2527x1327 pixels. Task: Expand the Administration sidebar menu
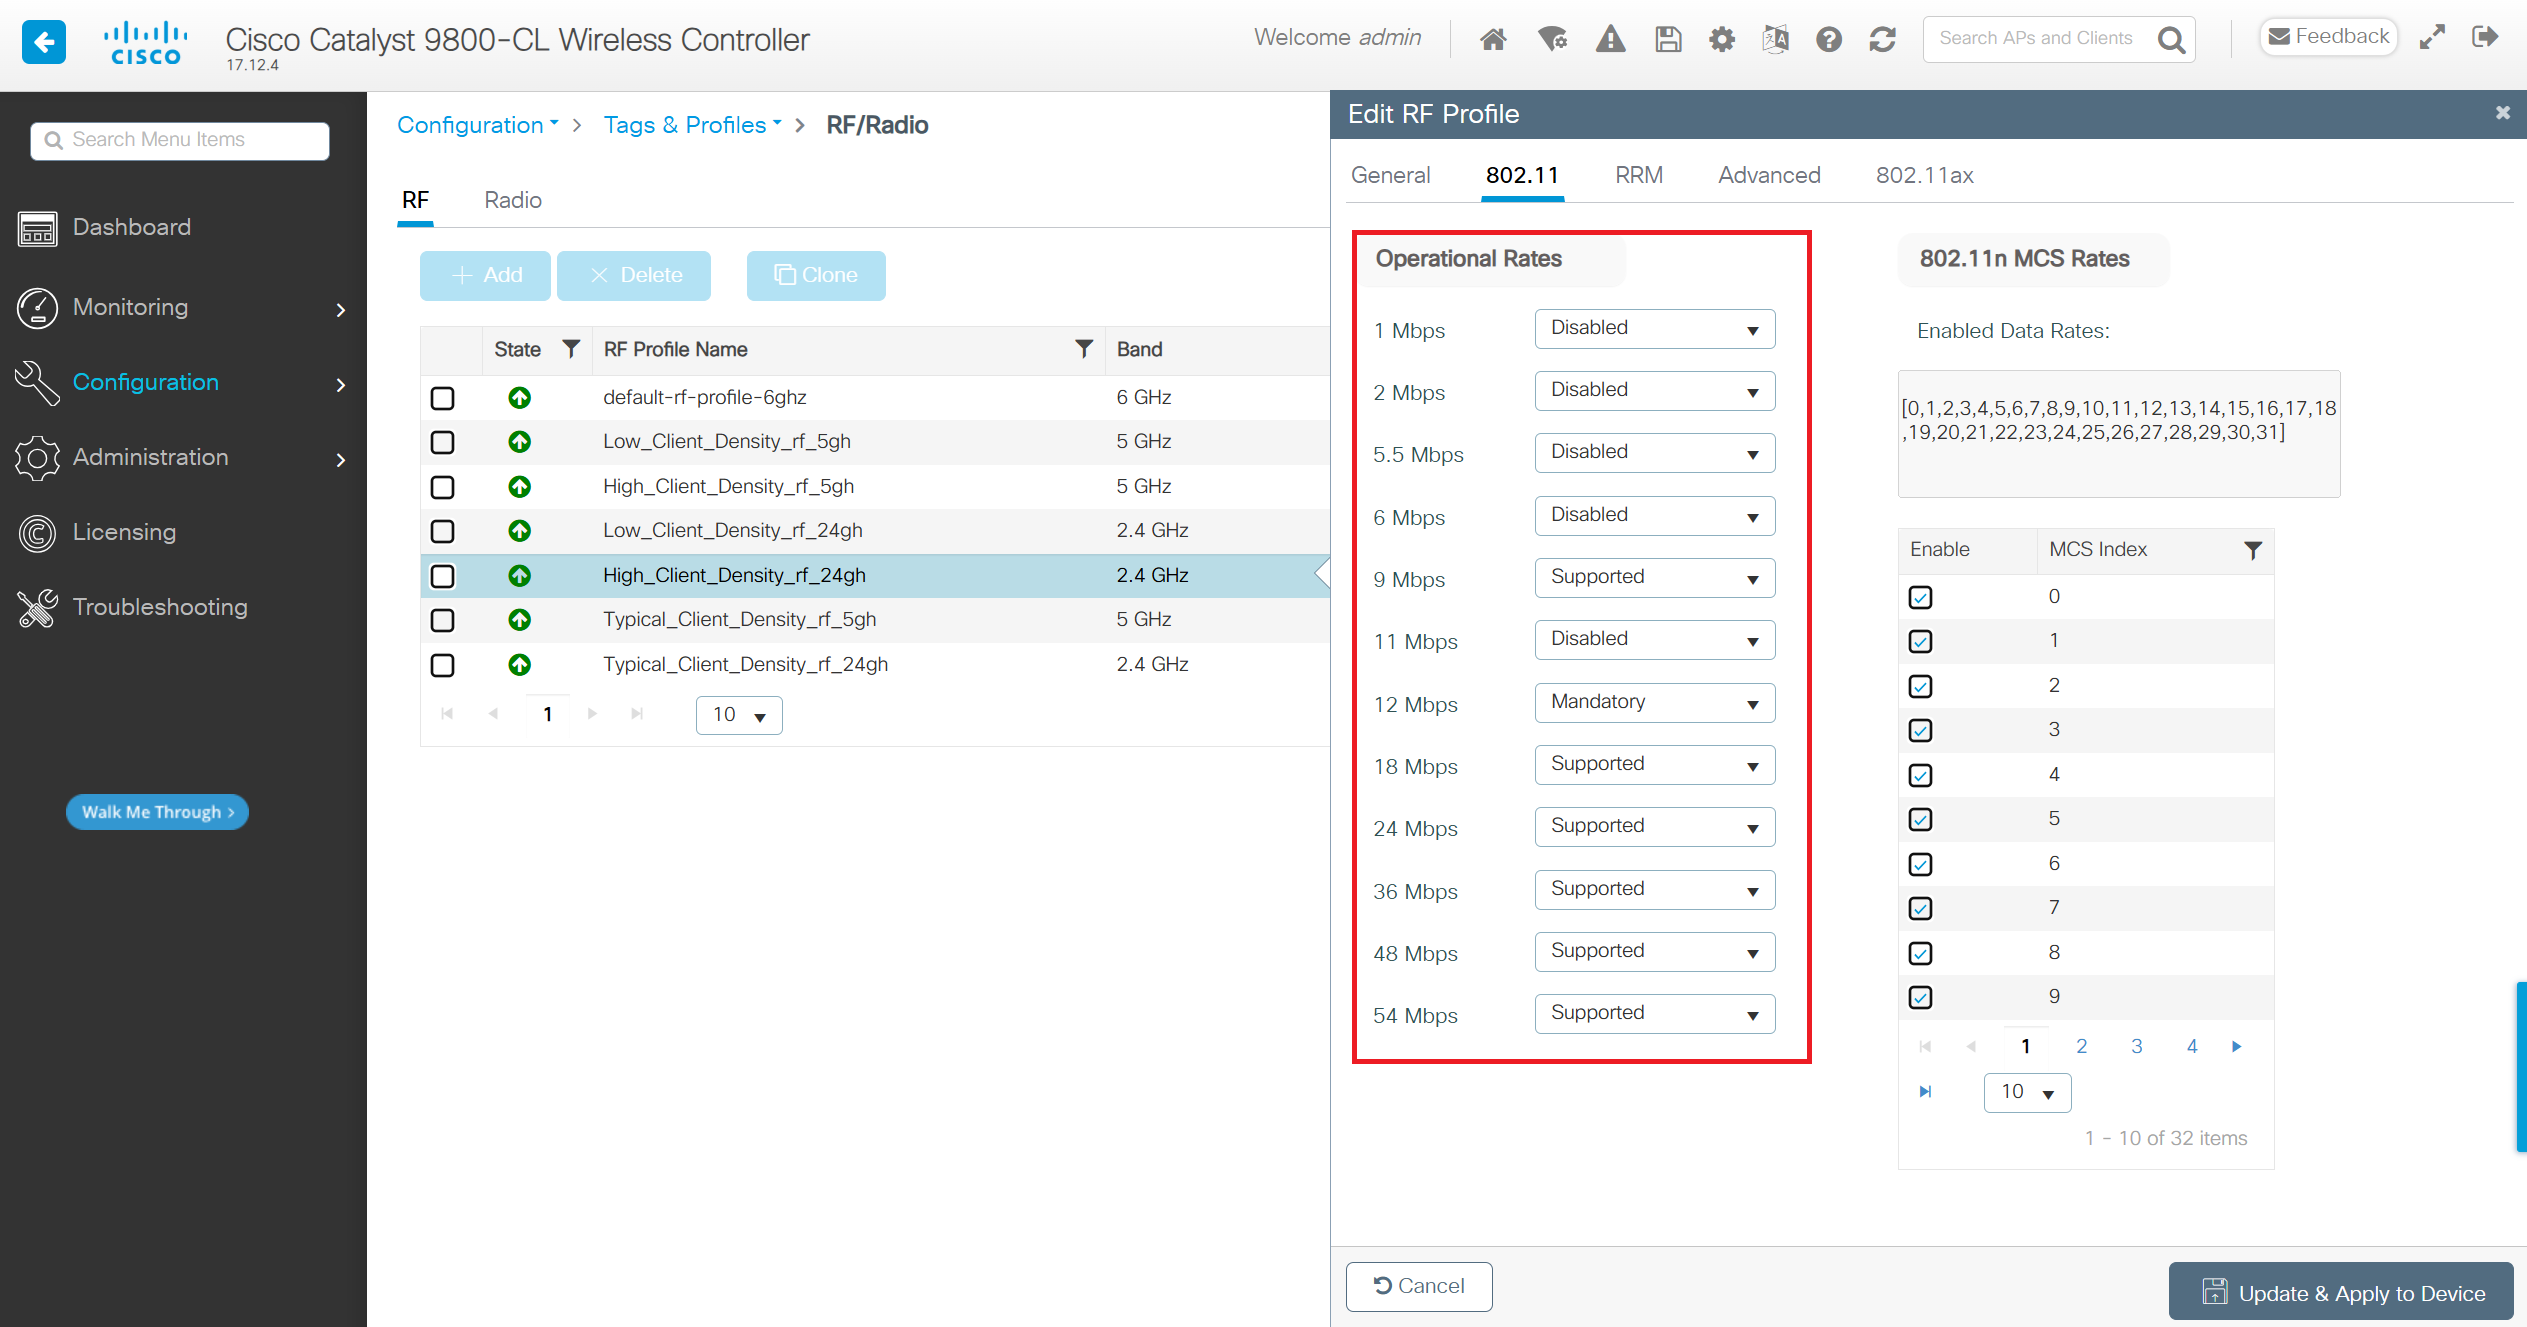pos(183,458)
